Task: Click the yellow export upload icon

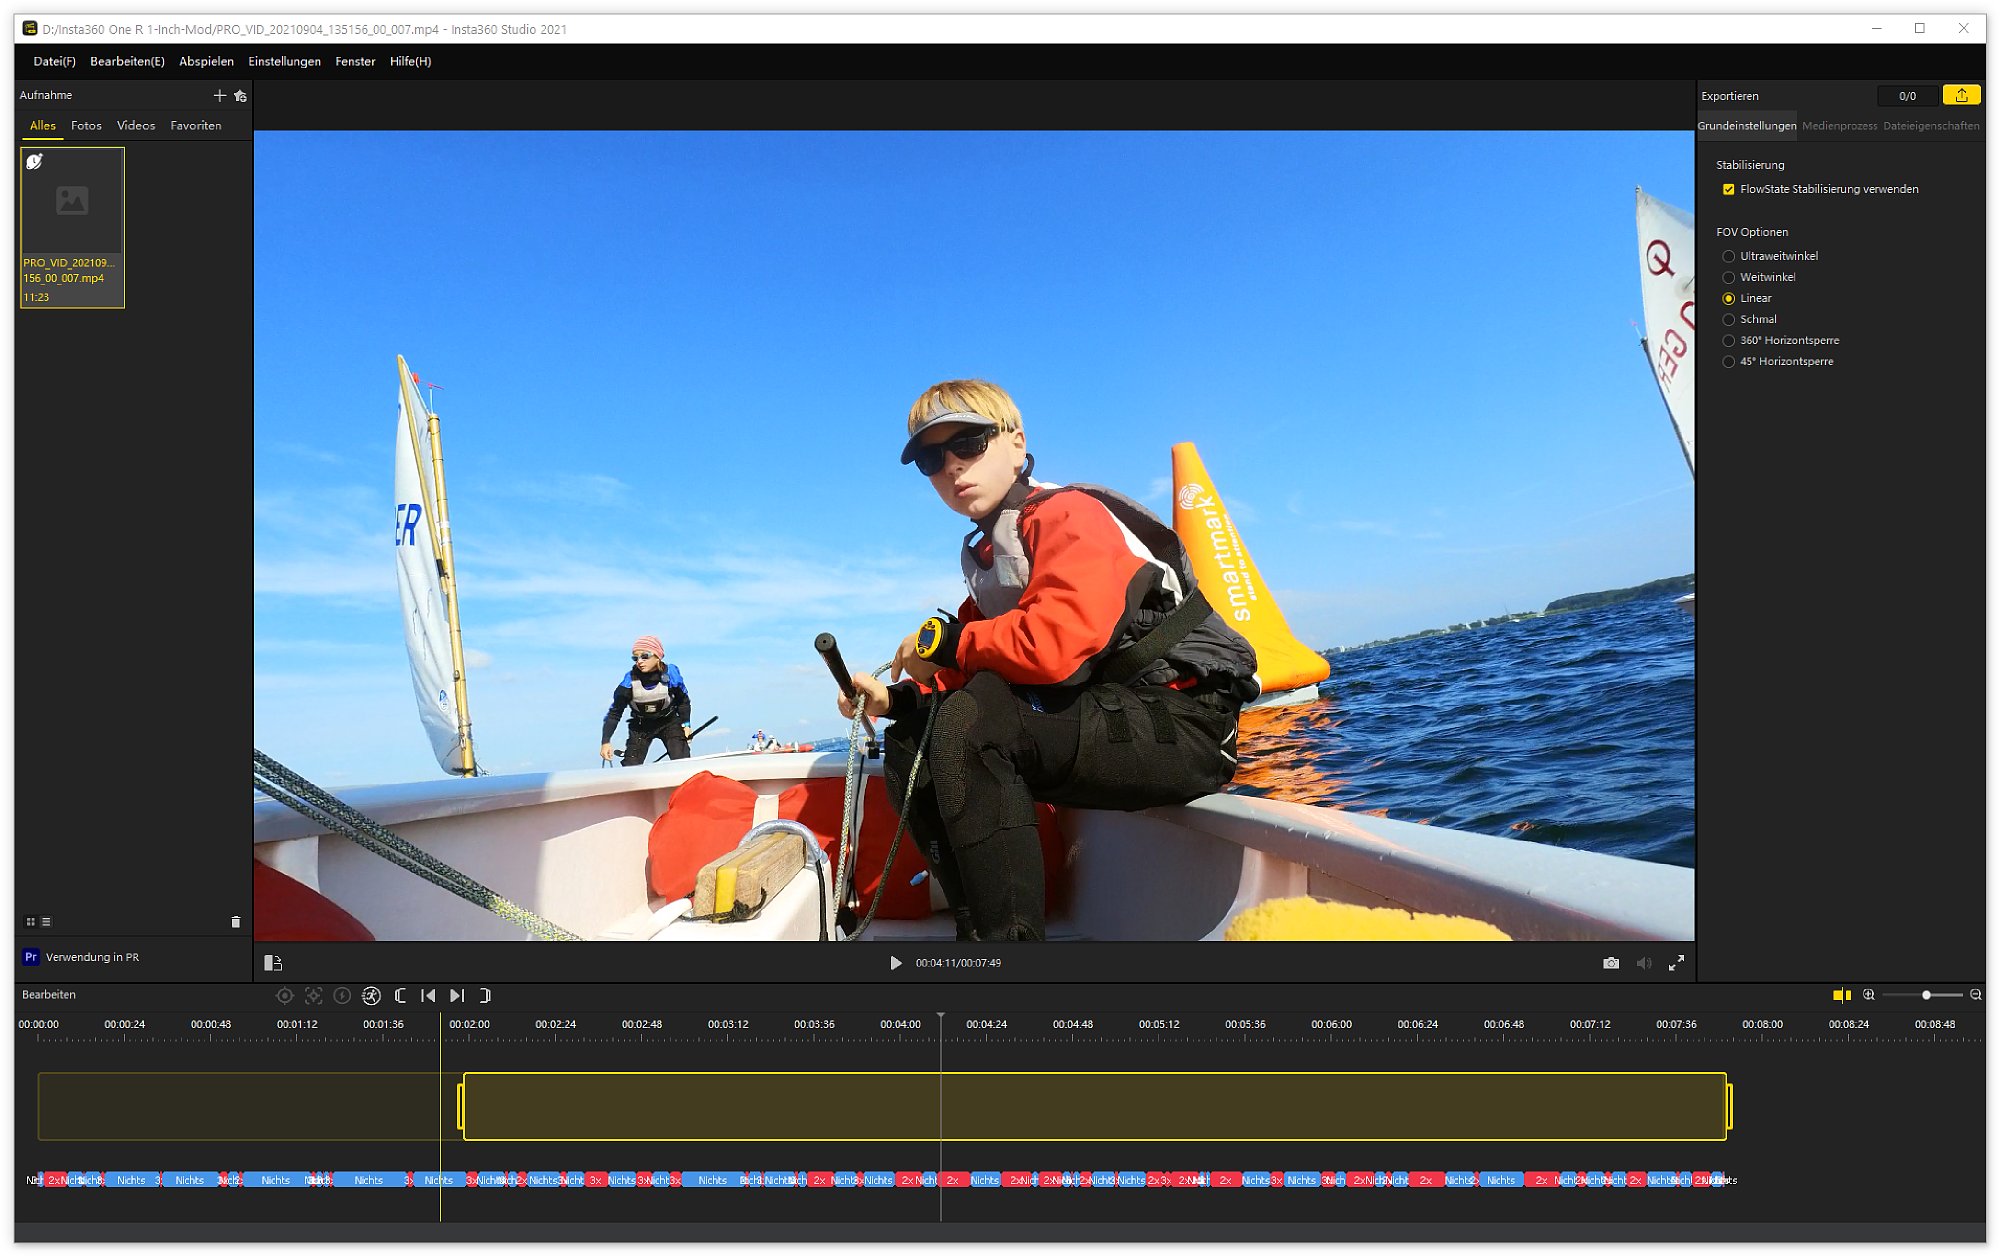Action: click(x=1961, y=95)
